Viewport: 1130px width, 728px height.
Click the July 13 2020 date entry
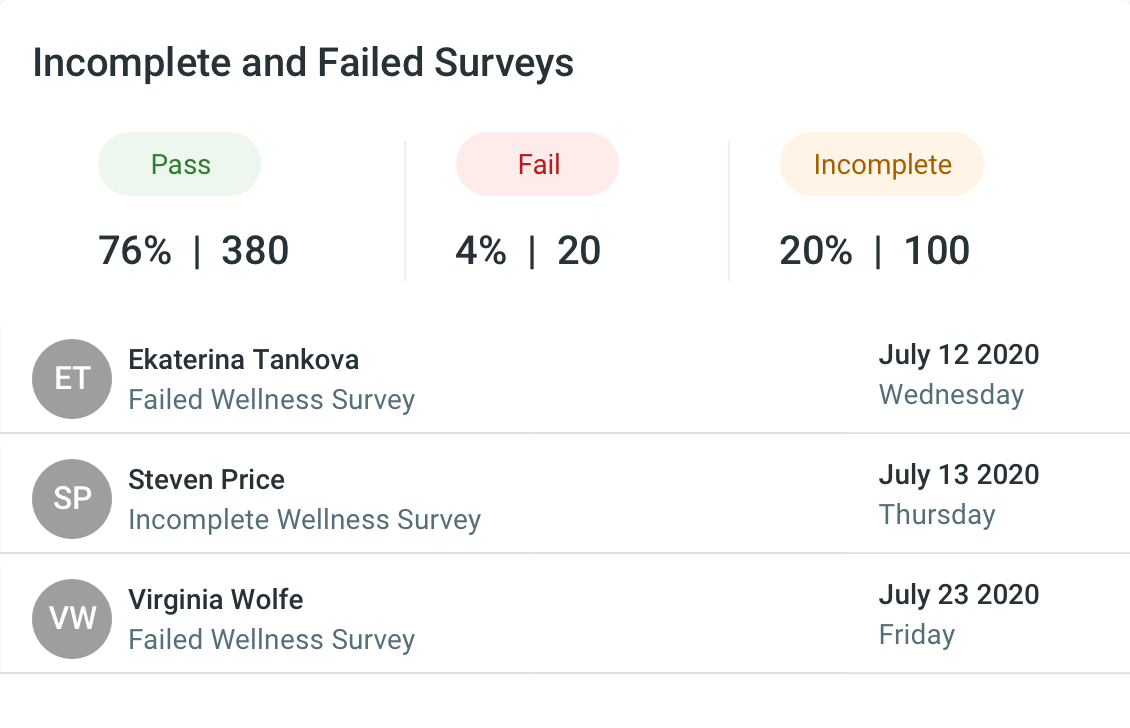[958, 475]
